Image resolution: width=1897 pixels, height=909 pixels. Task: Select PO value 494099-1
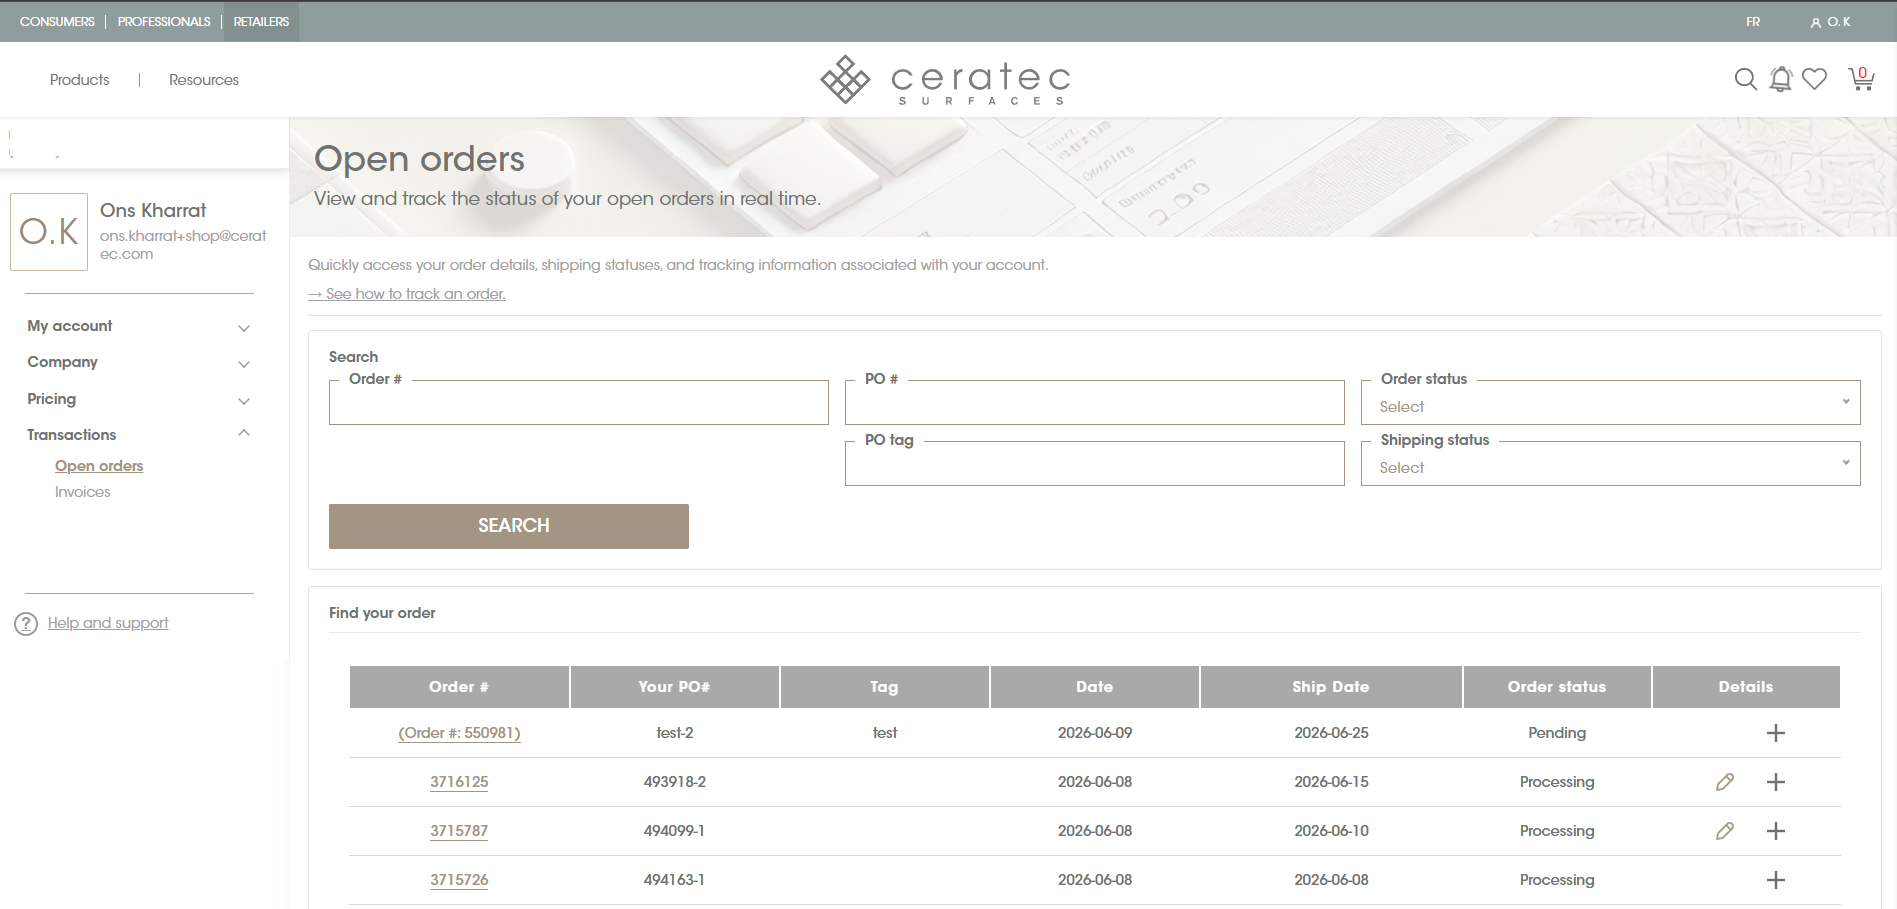click(675, 831)
